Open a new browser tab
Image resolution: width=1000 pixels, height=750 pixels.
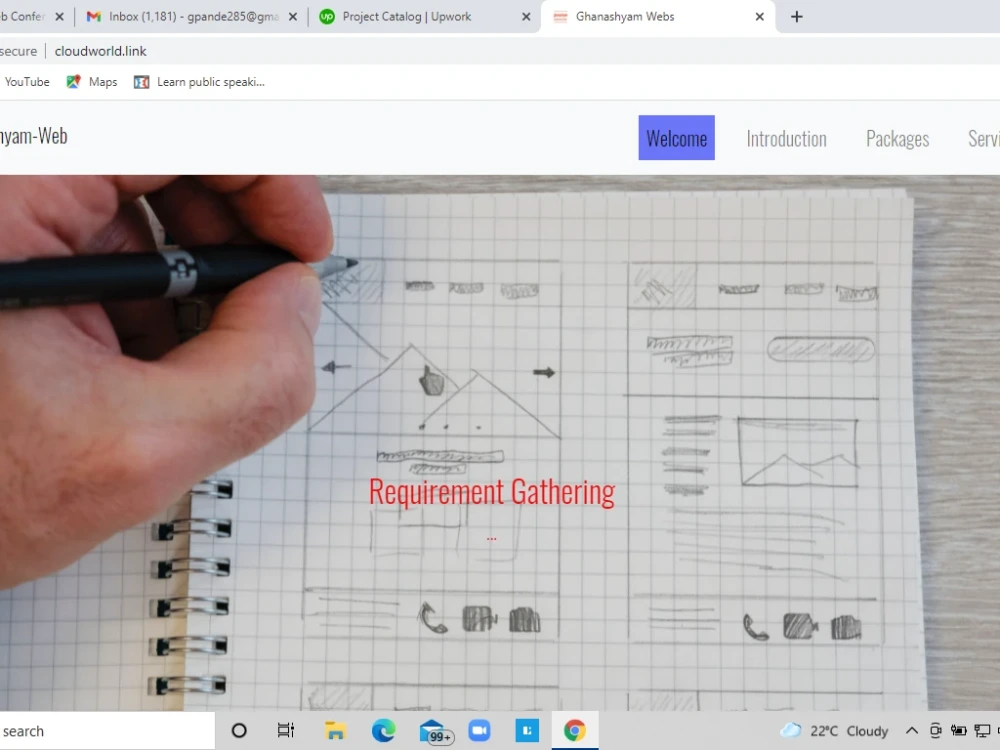pyautogui.click(x=797, y=17)
